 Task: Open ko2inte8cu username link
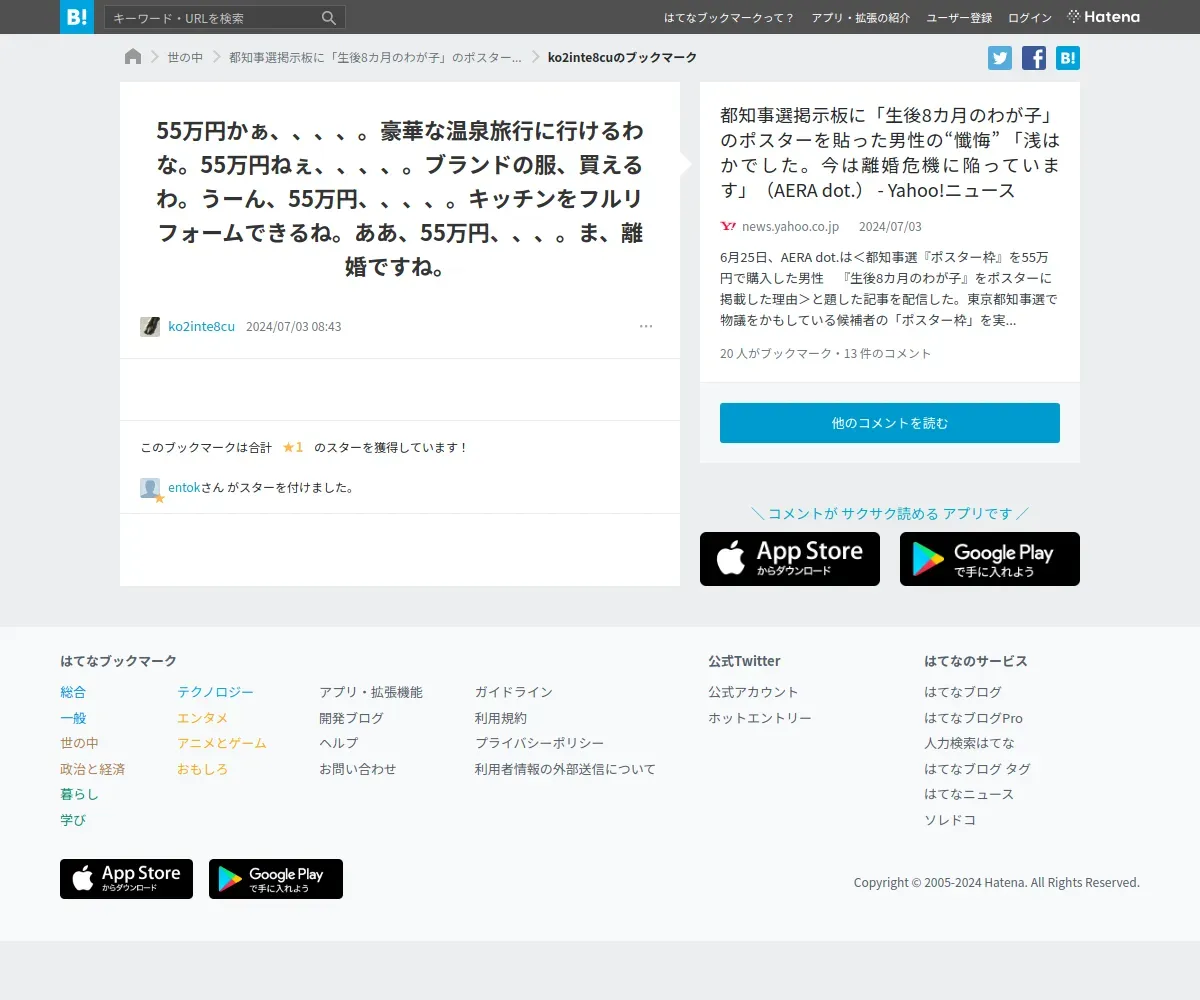click(201, 326)
